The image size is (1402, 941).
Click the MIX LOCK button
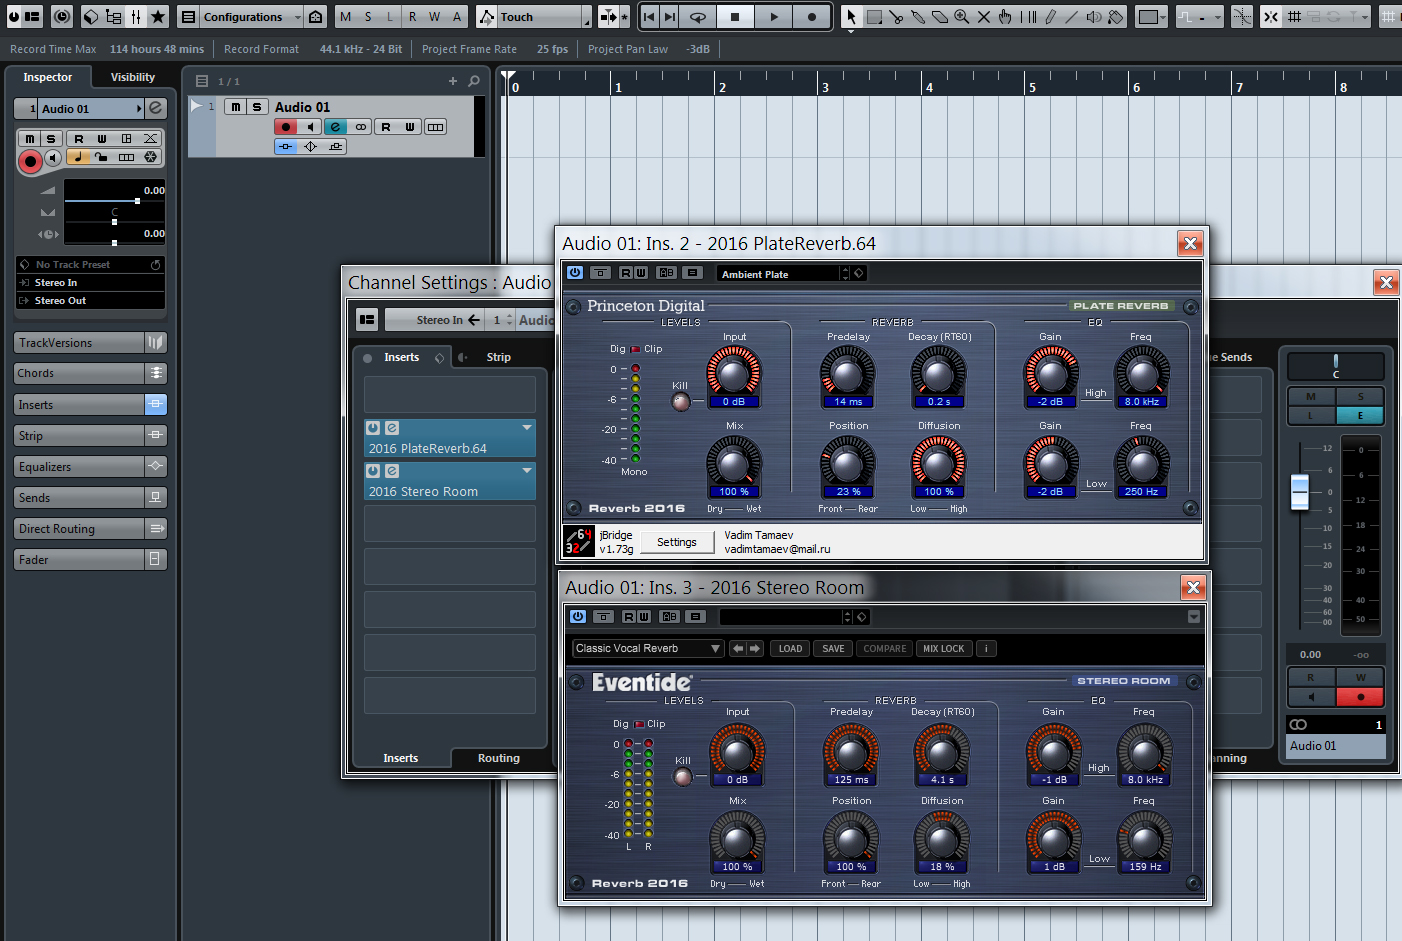tap(943, 648)
